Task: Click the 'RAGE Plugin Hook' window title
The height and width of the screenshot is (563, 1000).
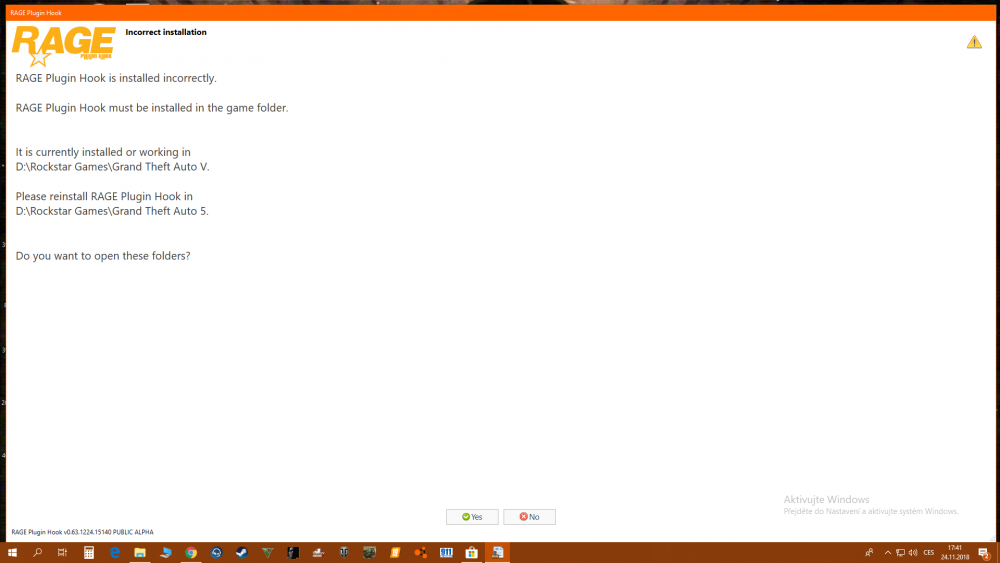Action: click(x=36, y=13)
